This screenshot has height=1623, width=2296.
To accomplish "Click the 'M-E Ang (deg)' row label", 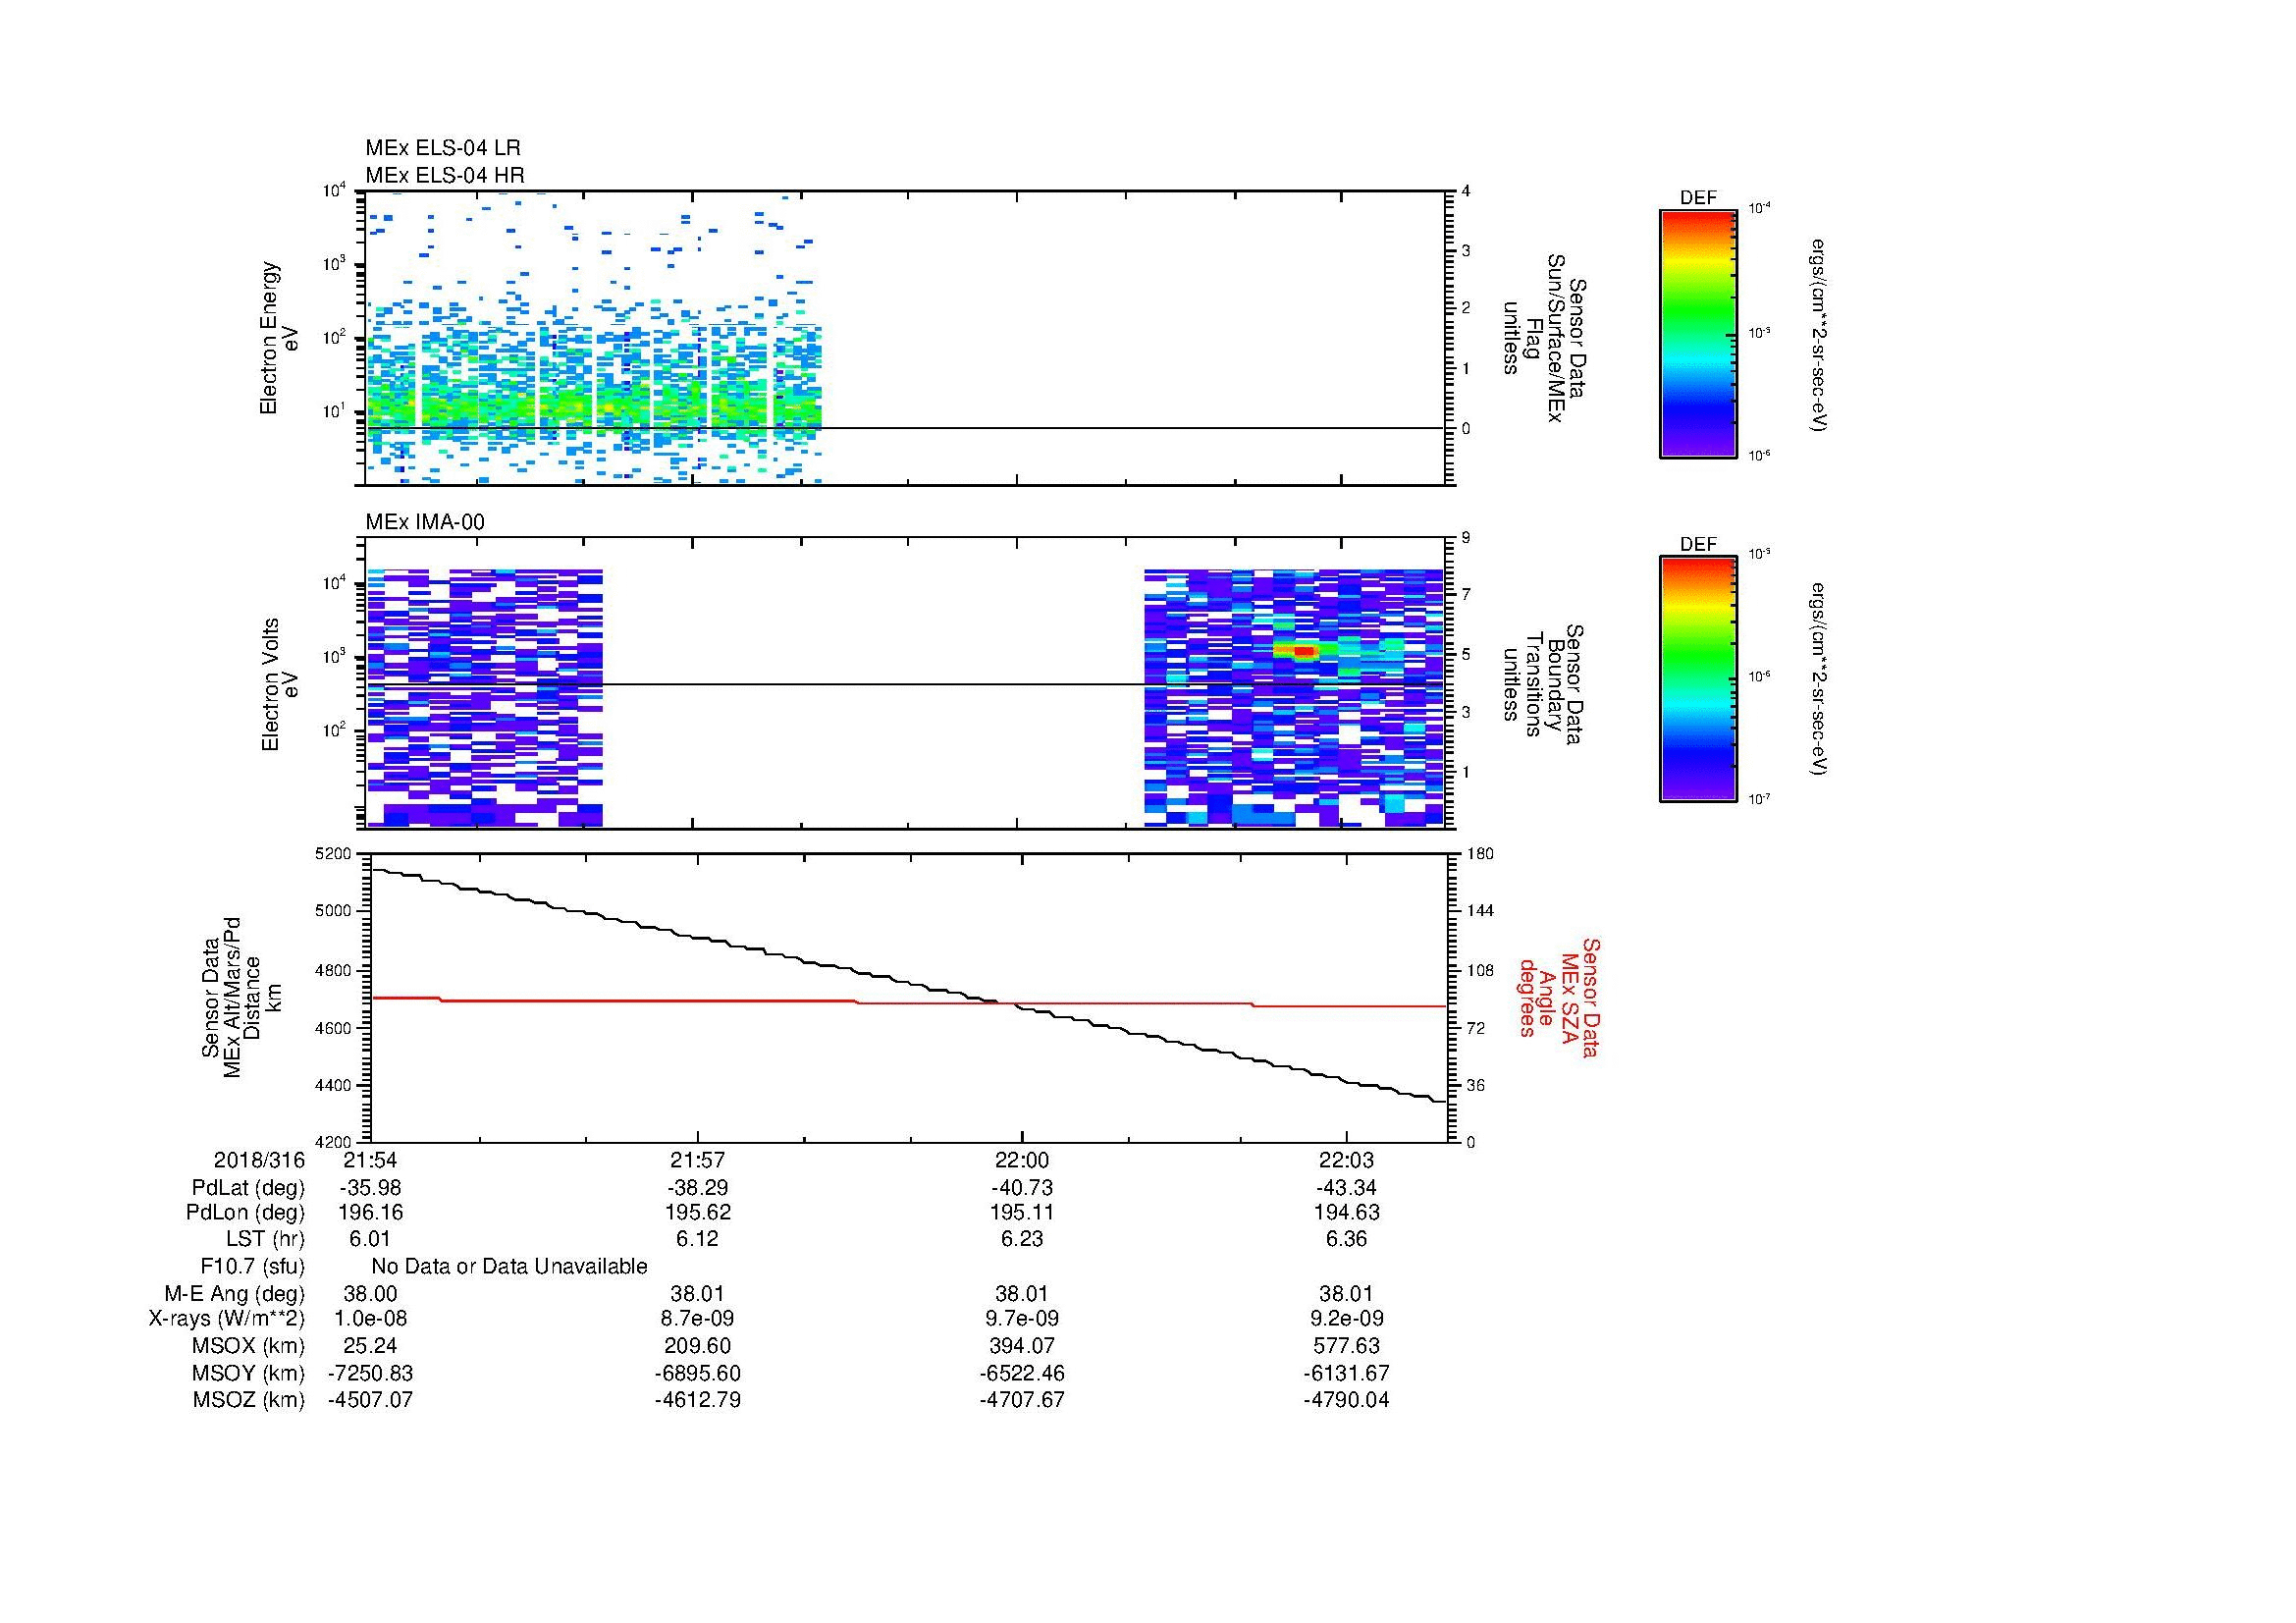I will 235,1294.
